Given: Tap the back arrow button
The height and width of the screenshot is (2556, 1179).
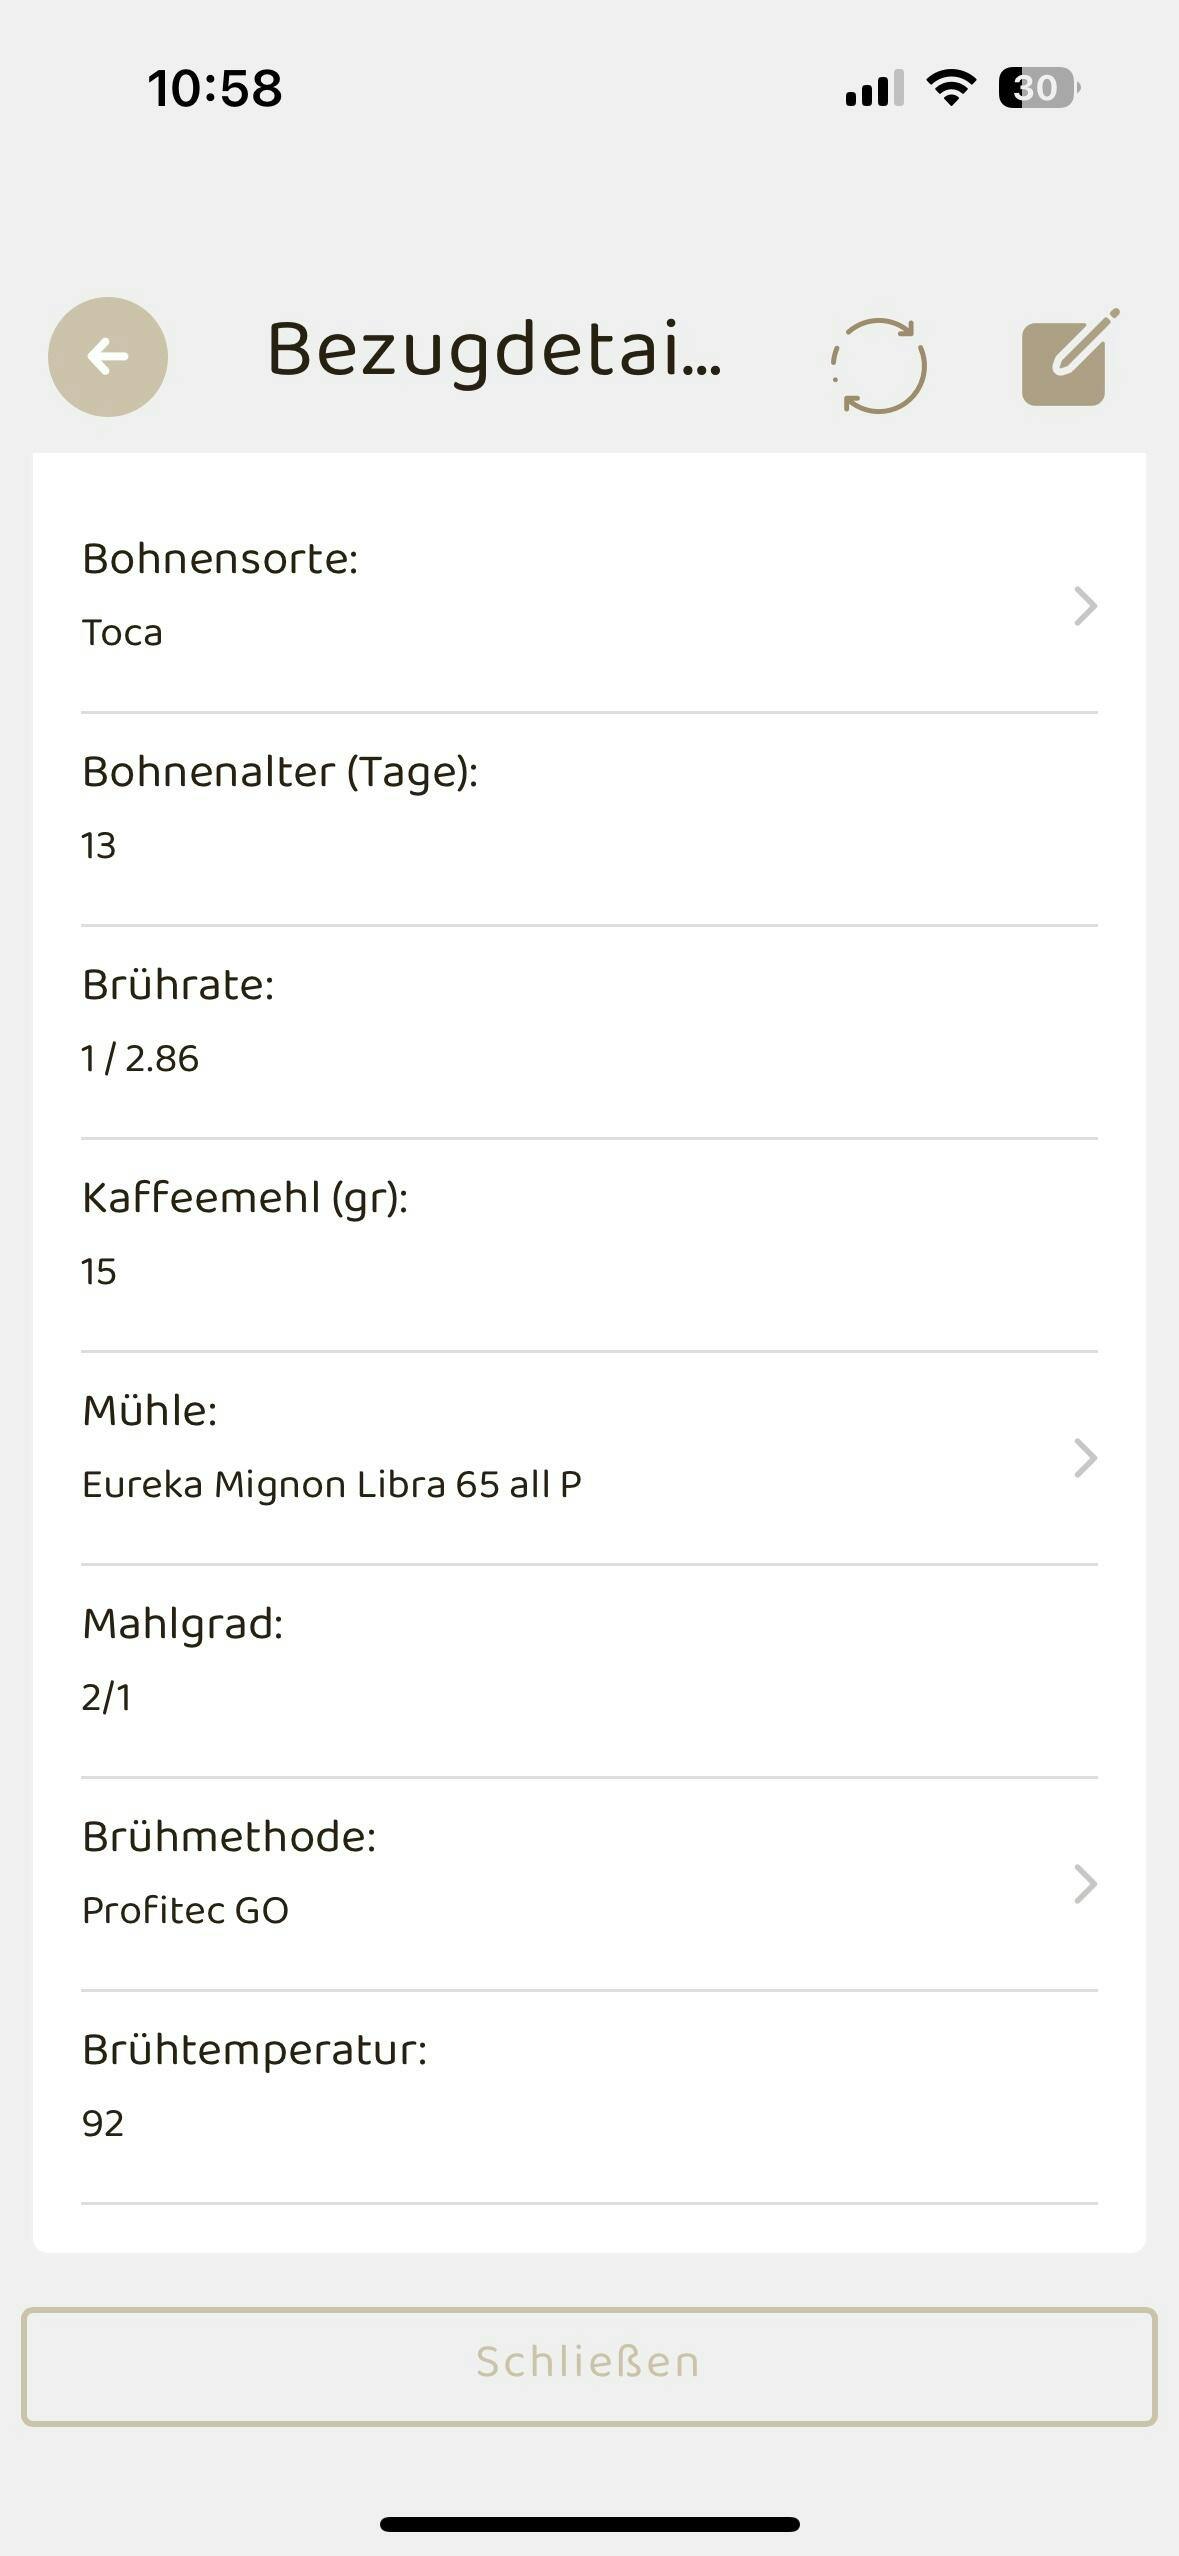Looking at the screenshot, I should tap(107, 357).
